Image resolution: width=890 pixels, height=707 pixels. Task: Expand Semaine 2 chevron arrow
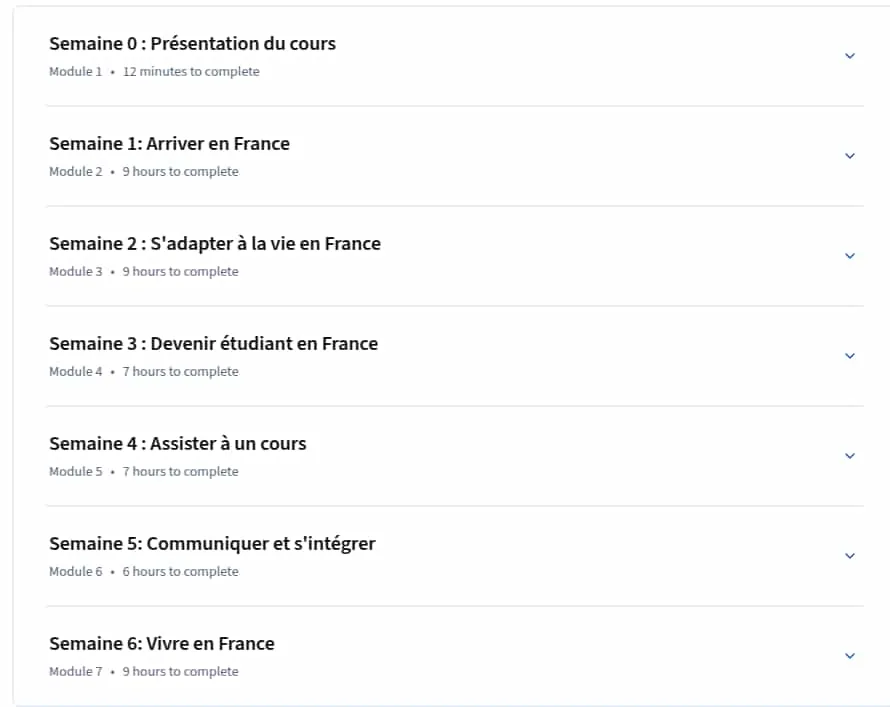click(850, 256)
